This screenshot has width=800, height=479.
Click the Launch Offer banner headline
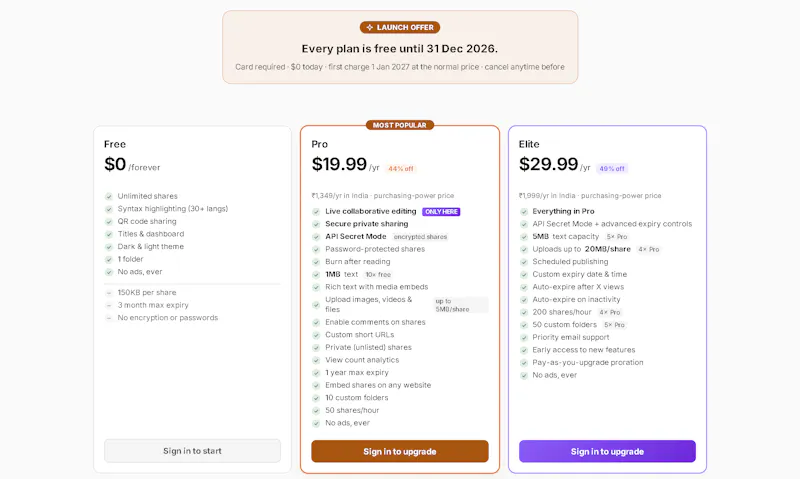[x=399, y=48]
